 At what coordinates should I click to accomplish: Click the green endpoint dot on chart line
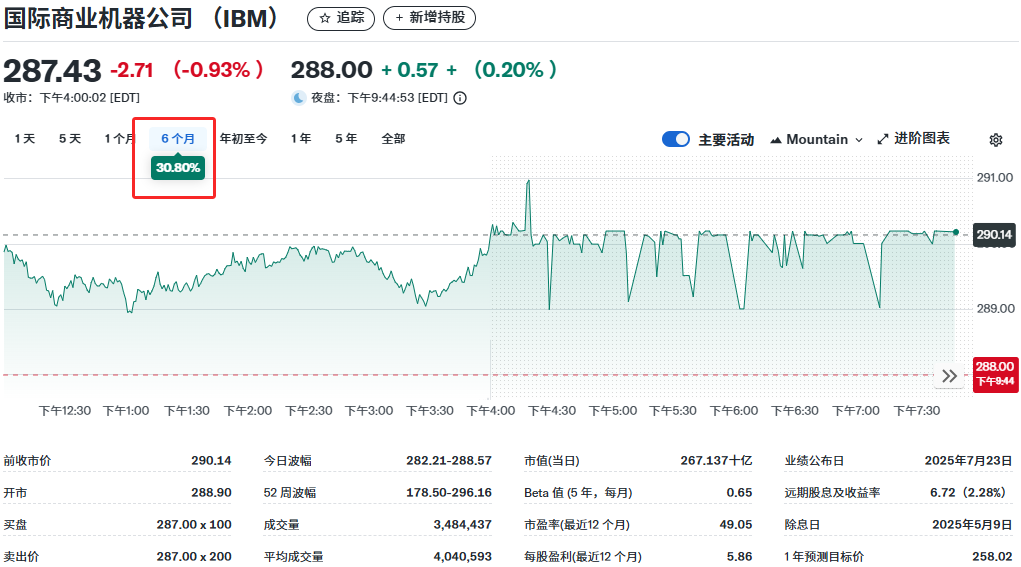tap(956, 232)
